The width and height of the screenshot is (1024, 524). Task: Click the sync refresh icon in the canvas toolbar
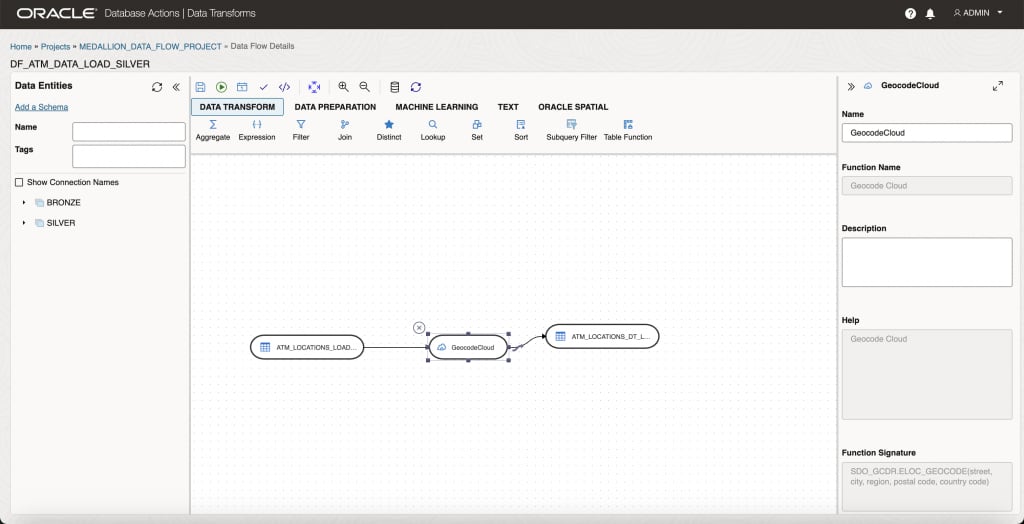click(x=416, y=87)
